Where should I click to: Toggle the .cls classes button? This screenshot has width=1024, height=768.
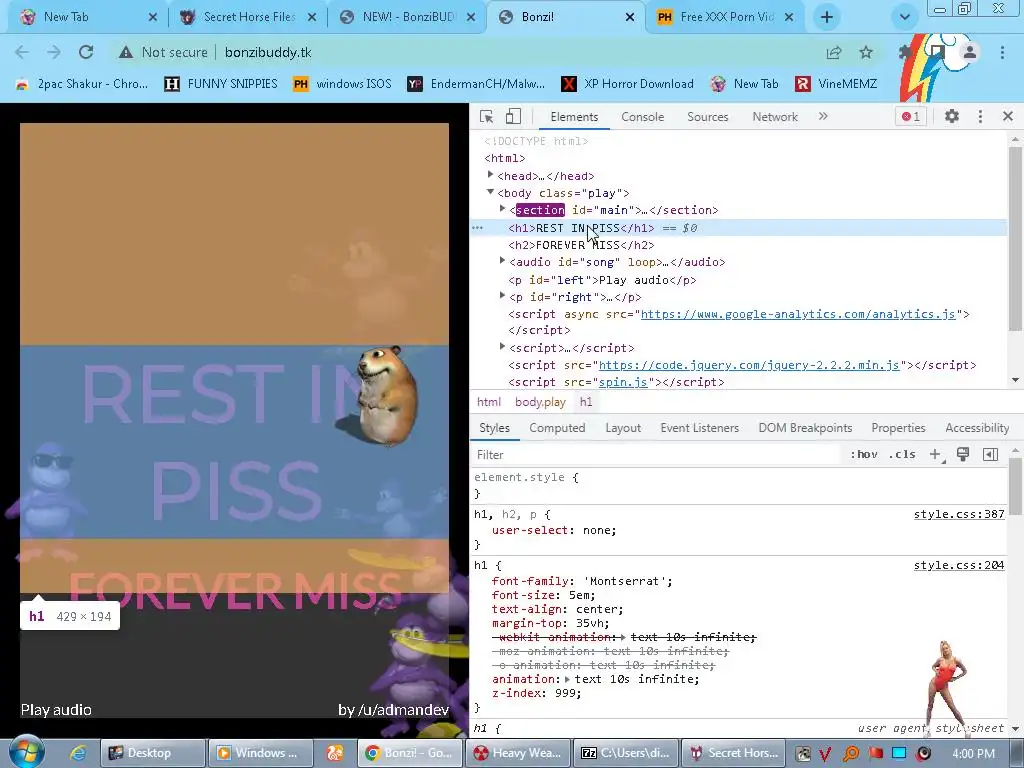click(902, 455)
